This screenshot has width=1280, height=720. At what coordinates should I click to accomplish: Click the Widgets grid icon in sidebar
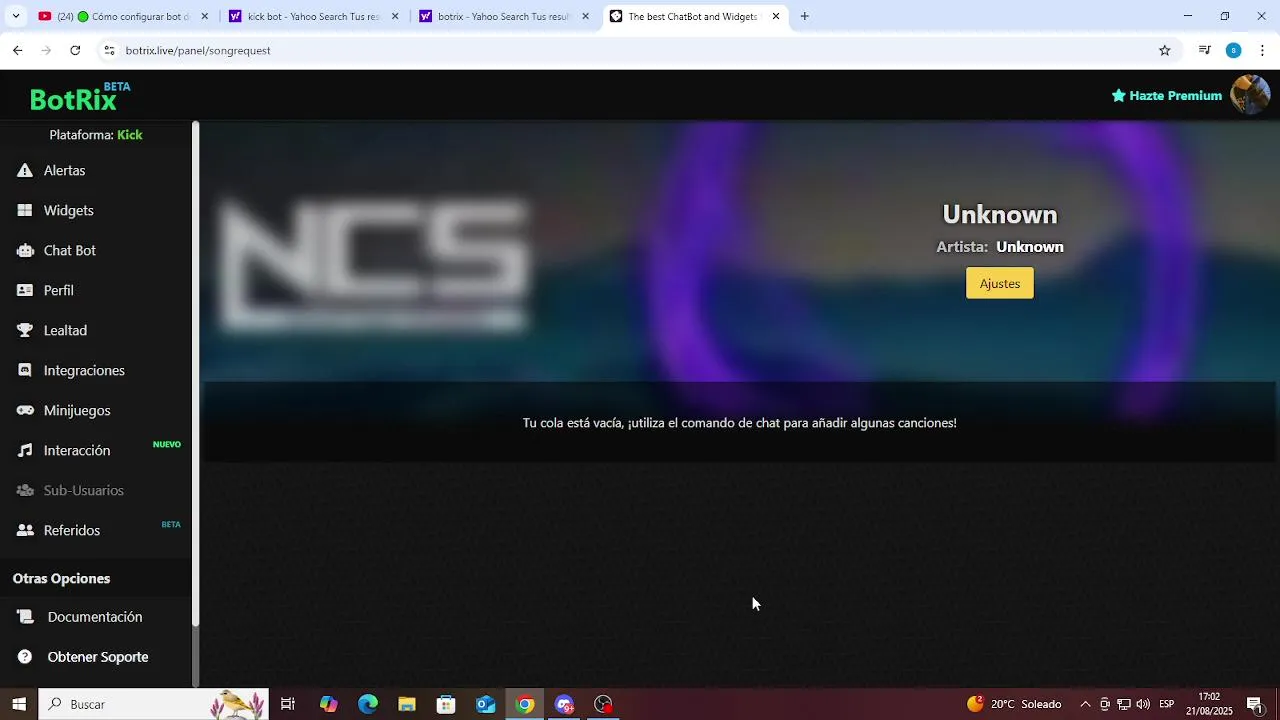[25, 211]
